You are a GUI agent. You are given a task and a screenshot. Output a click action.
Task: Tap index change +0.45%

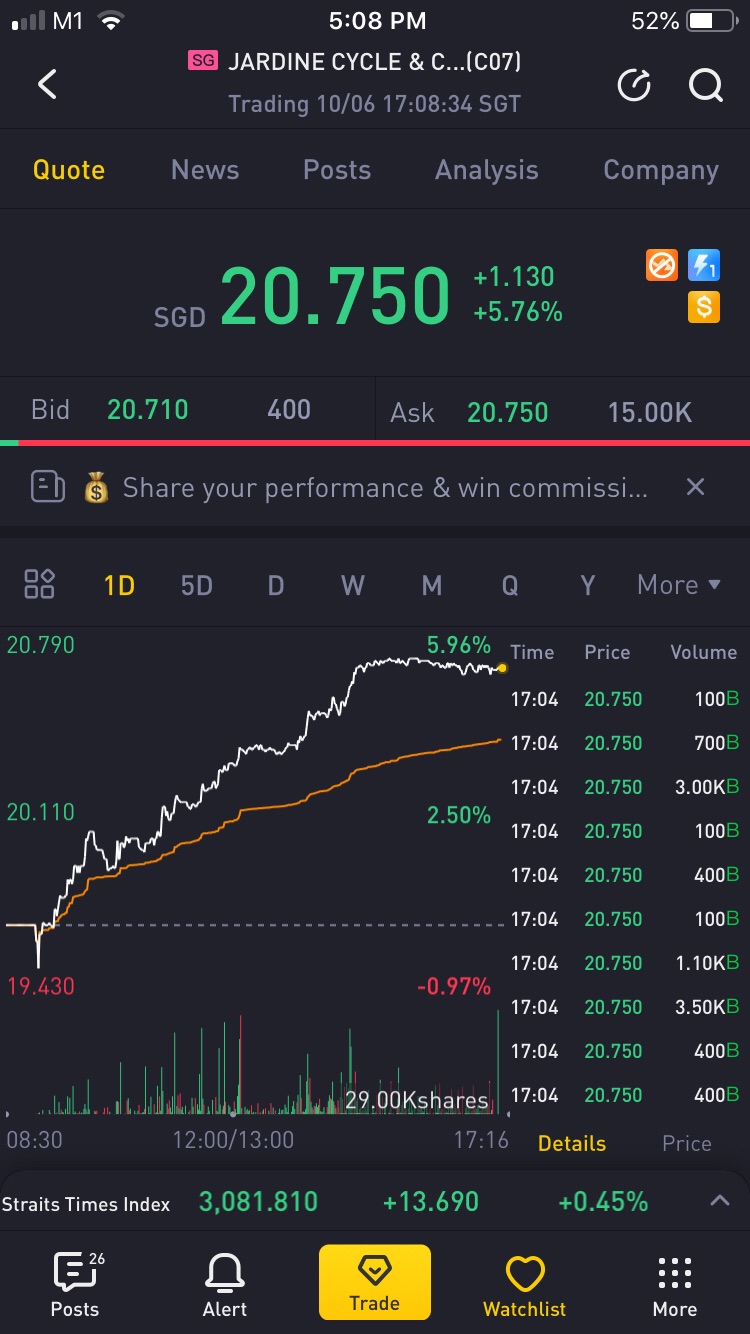point(603,1202)
